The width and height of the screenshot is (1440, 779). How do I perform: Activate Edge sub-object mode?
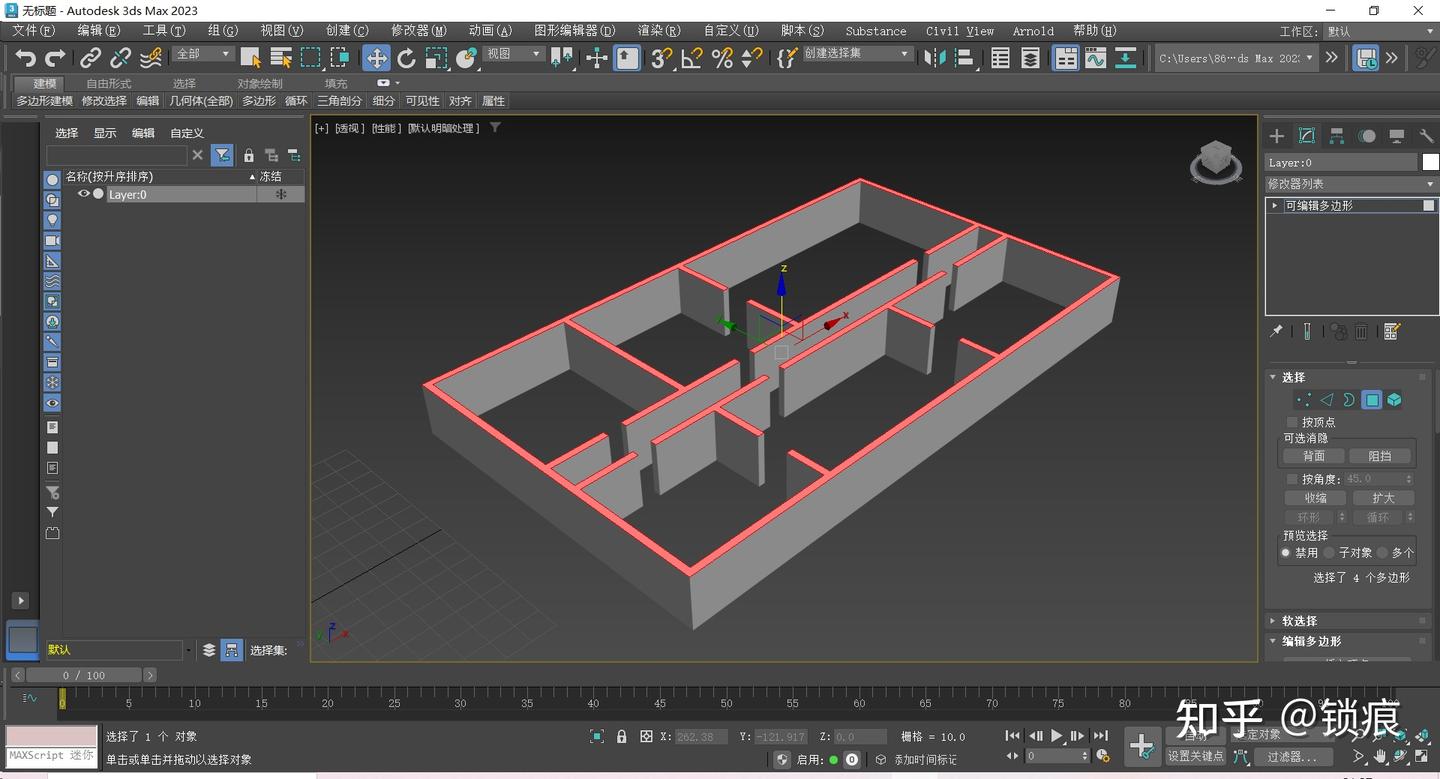pos(1326,399)
